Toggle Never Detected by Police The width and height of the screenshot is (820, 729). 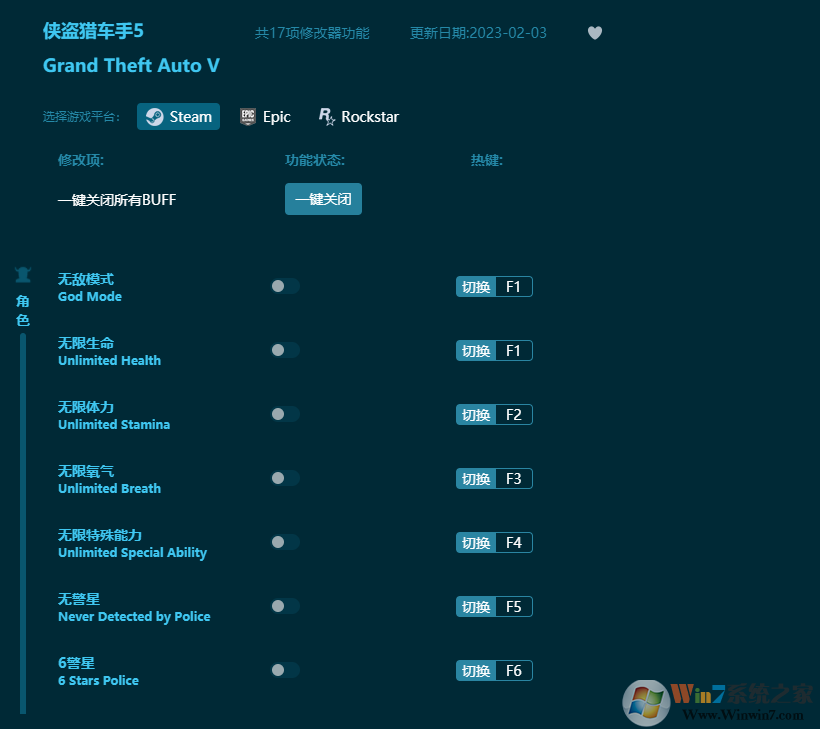point(285,606)
